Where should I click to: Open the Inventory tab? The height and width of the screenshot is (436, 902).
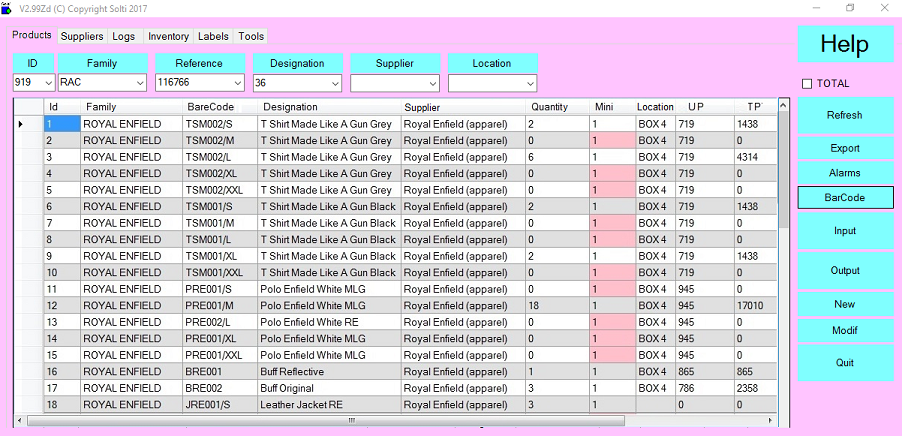pos(169,36)
